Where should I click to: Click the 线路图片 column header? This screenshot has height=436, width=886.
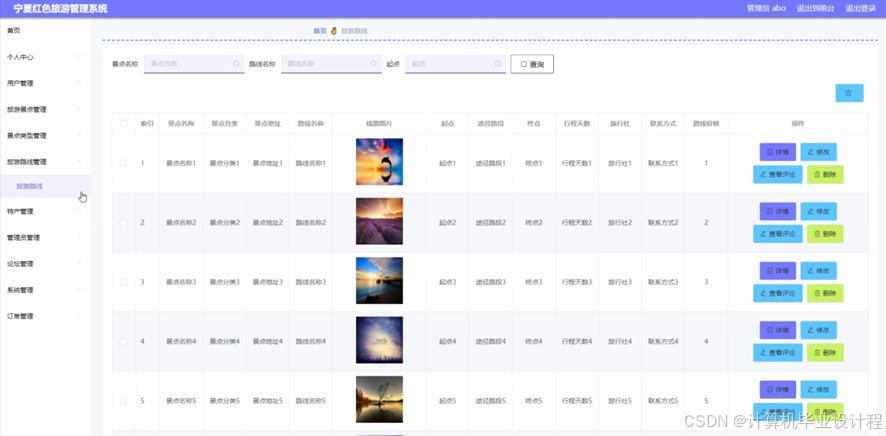tap(379, 124)
